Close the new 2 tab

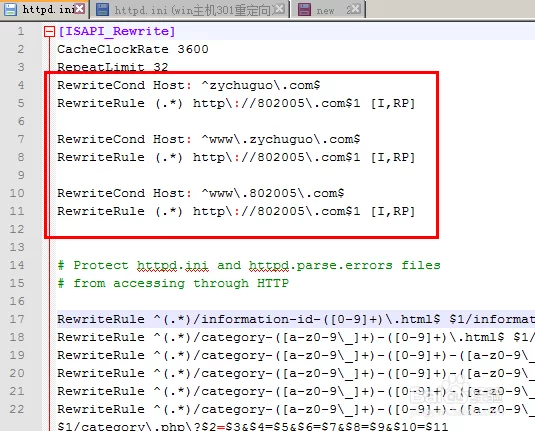pyautogui.click(x=356, y=9)
